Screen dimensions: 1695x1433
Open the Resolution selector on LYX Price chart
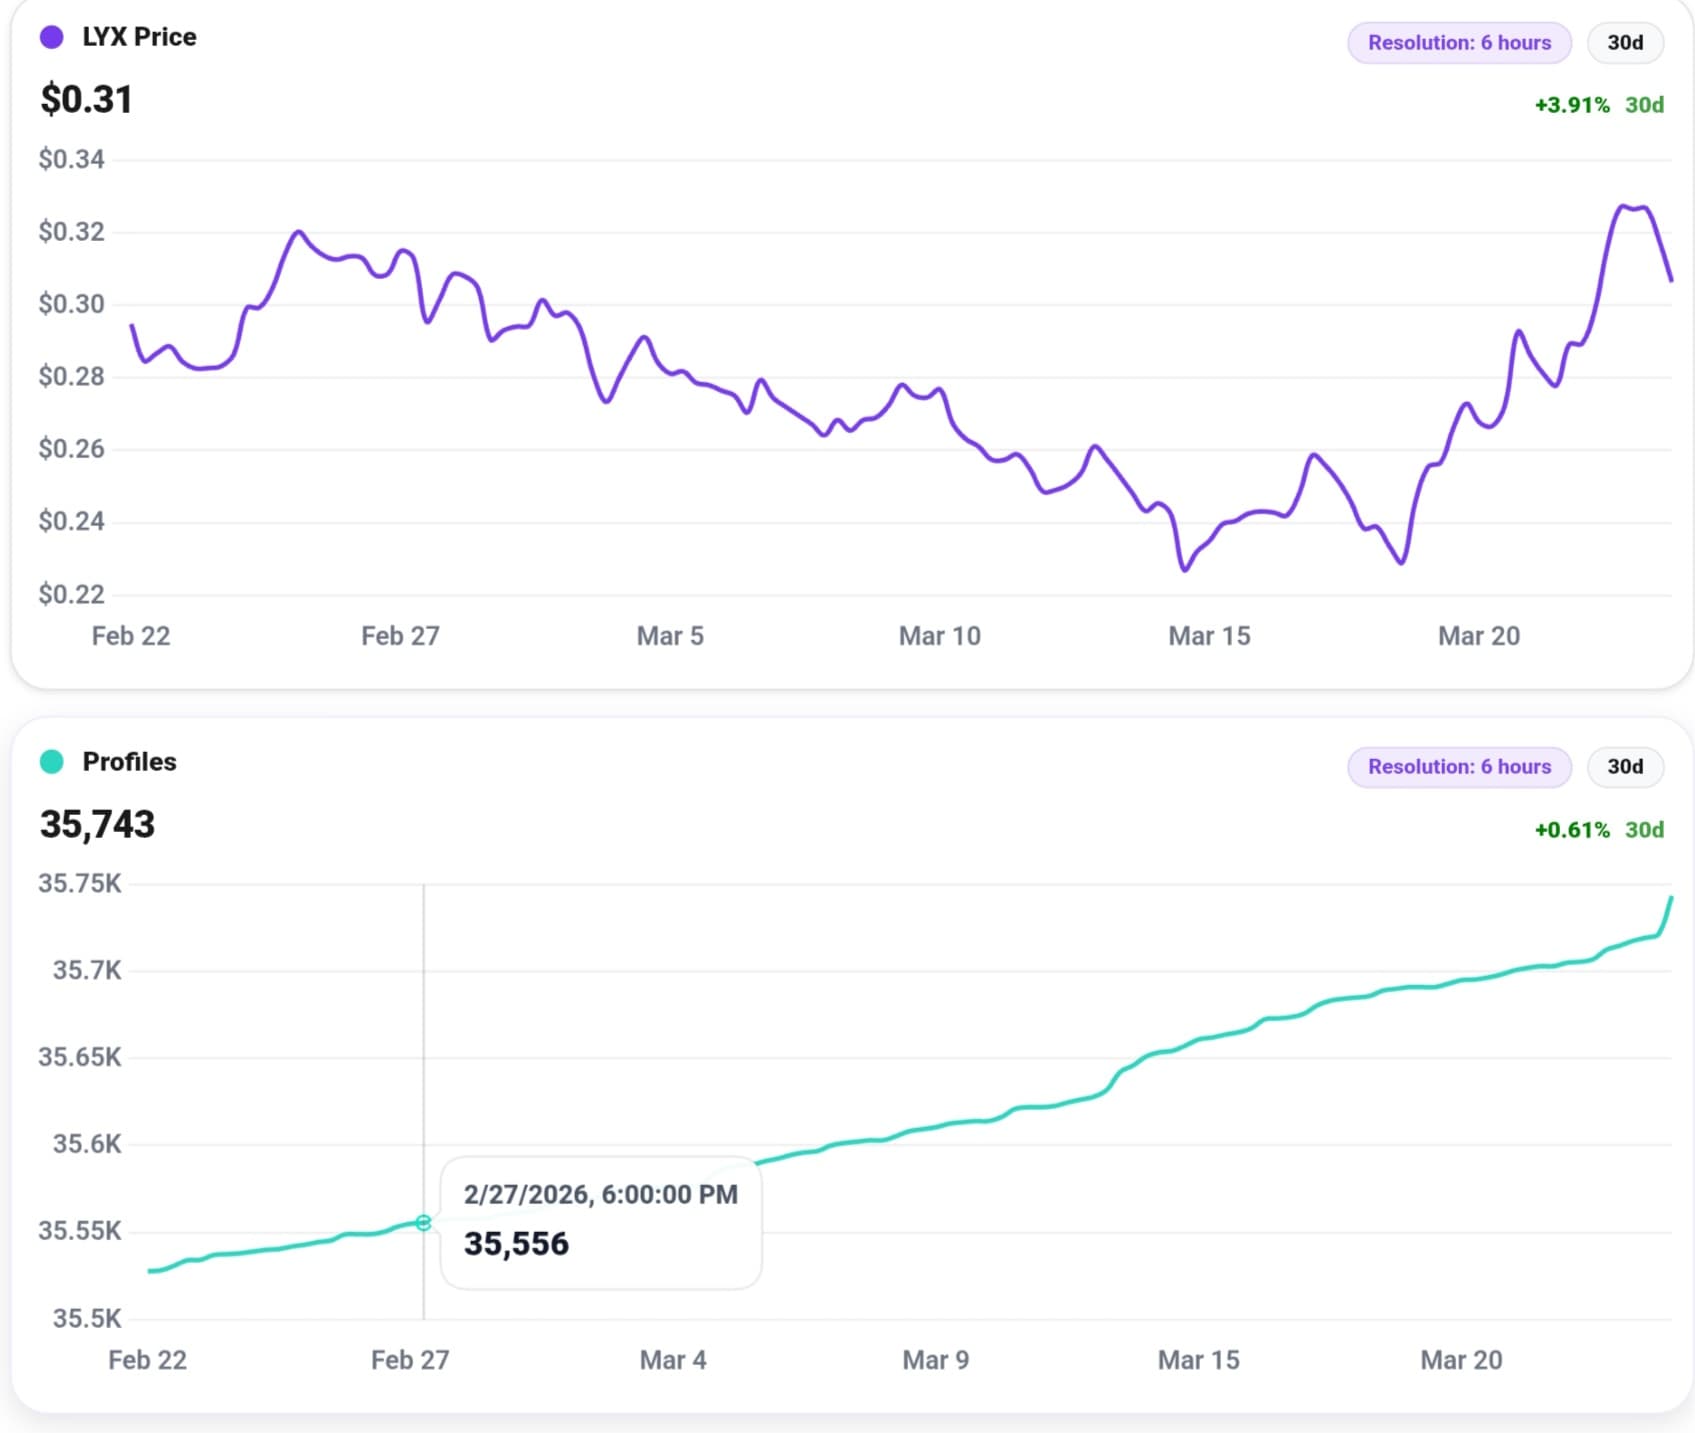point(1458,43)
